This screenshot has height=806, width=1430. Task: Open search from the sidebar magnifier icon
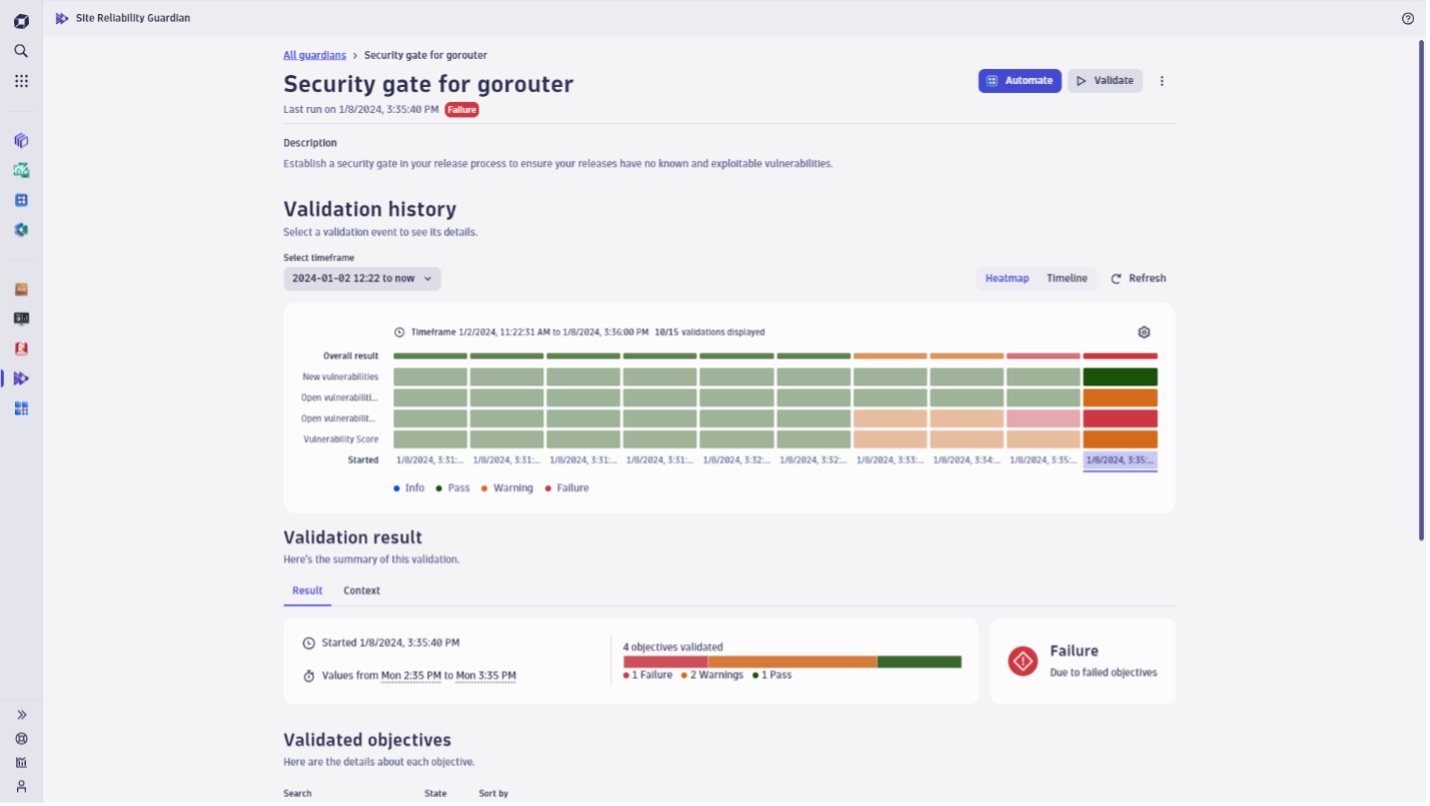pos(21,51)
